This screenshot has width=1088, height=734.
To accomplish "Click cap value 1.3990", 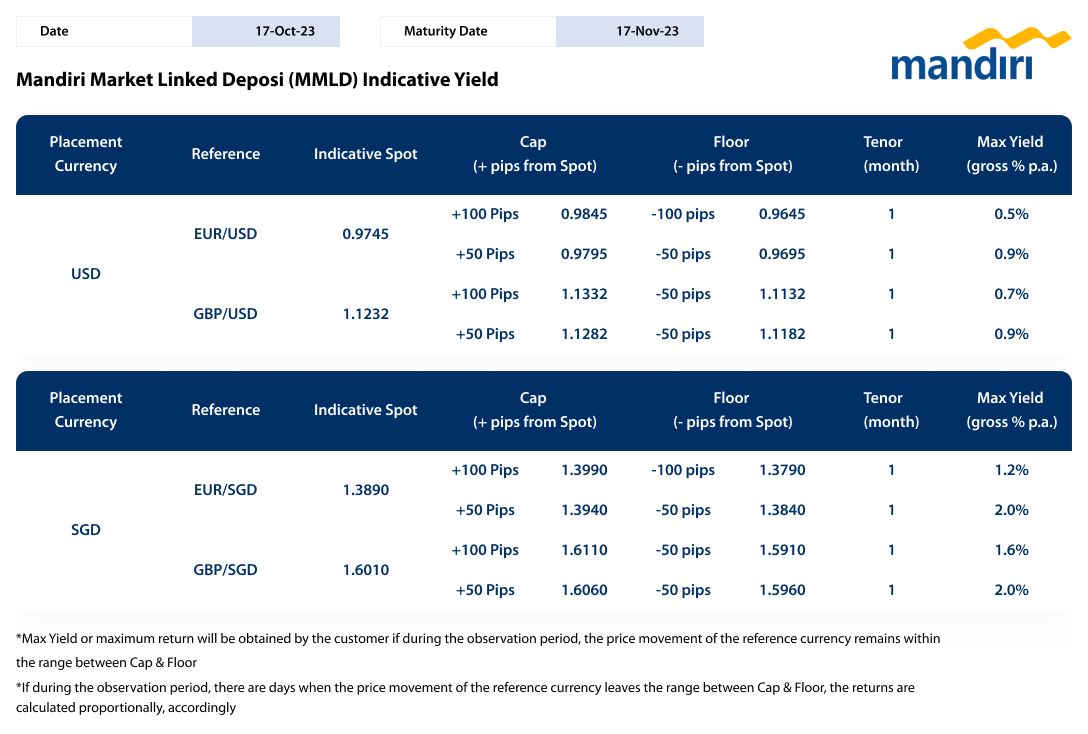I will tap(584, 470).
